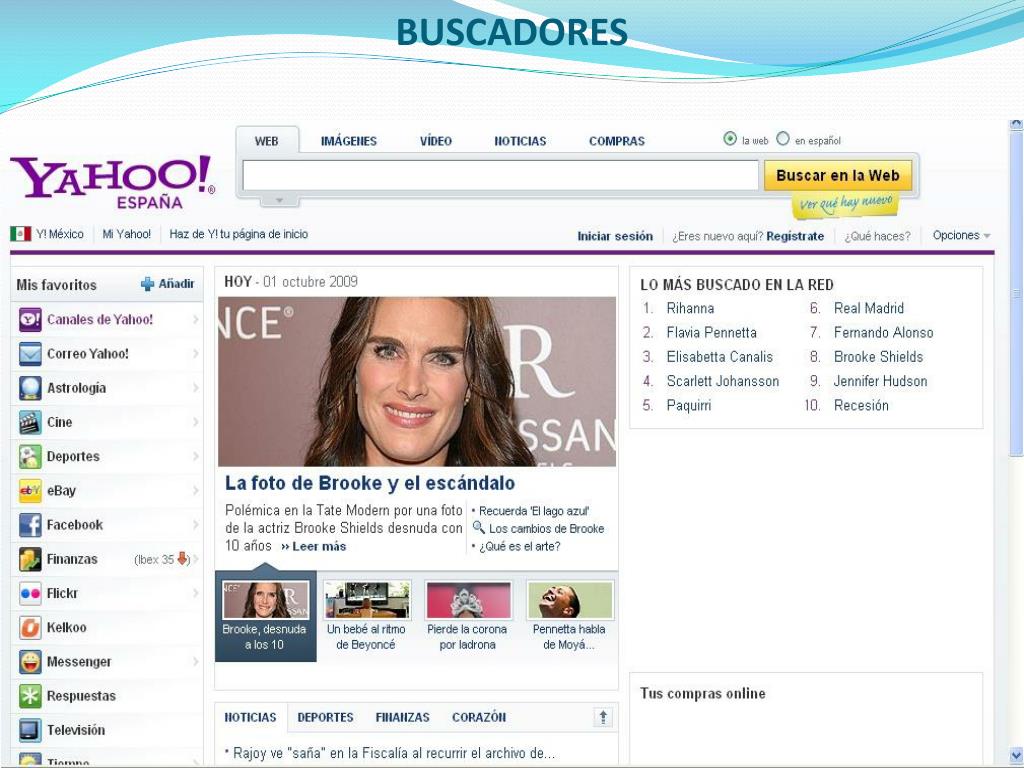This screenshot has width=1024, height=768.
Task: Open the Cine clapperboard icon
Action: pos(30,423)
